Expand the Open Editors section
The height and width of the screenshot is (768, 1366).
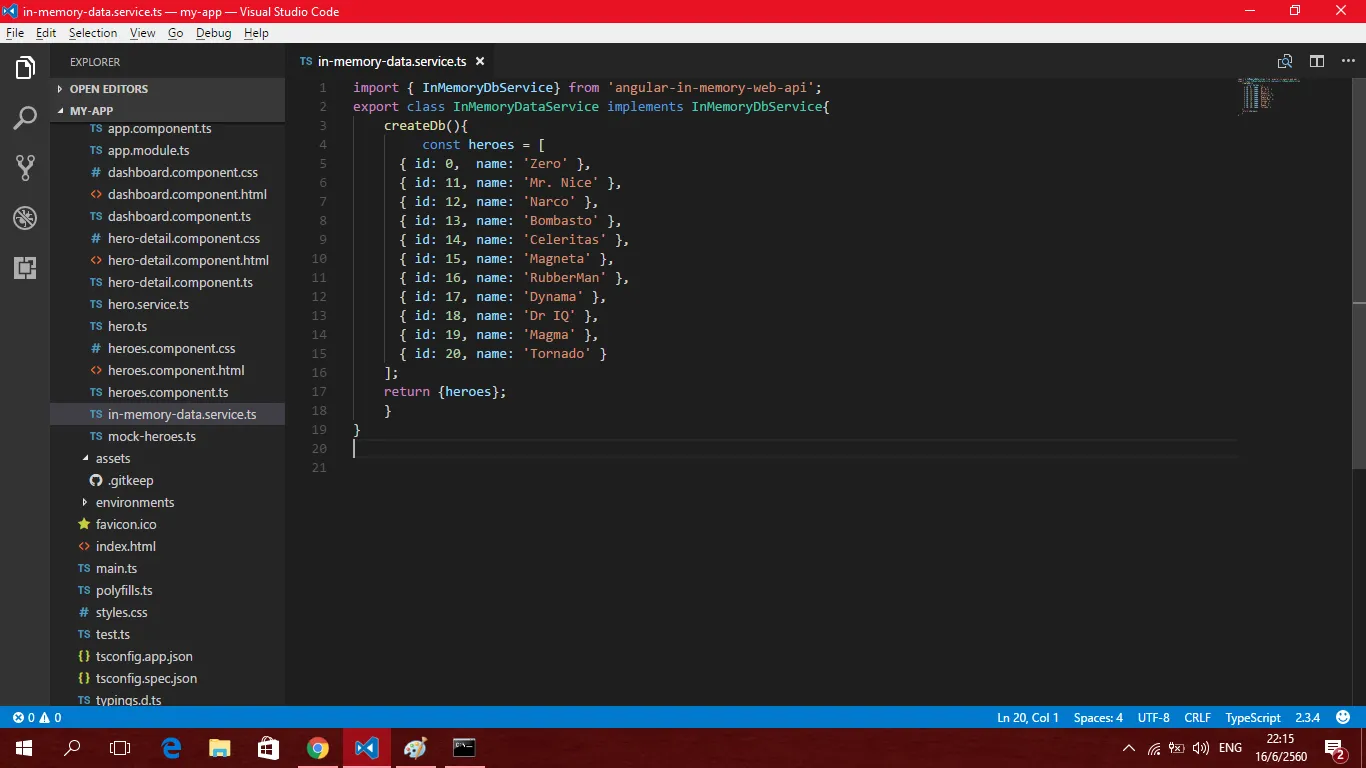click(167, 89)
